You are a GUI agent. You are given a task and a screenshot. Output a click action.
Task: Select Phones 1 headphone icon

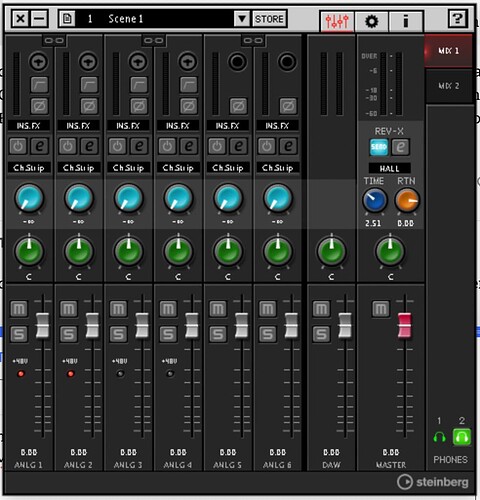pos(439,437)
